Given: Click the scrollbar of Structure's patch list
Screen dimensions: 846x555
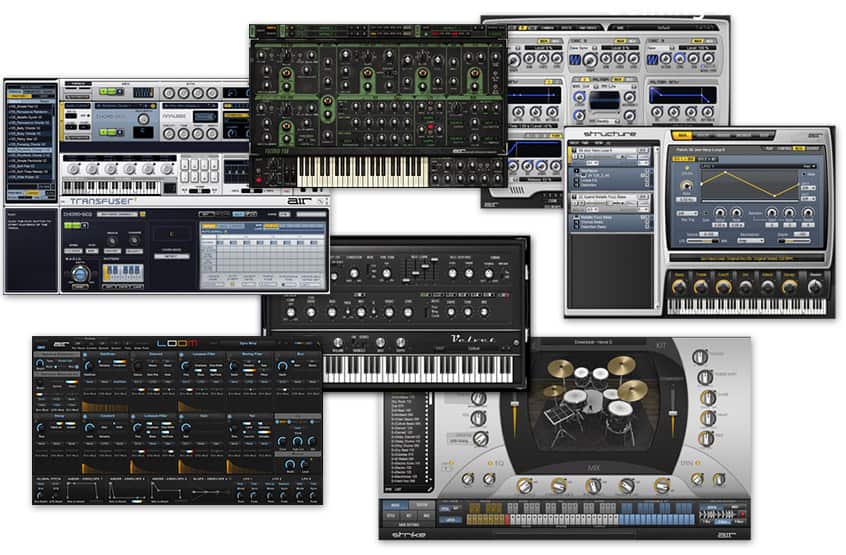Looking at the screenshot, I should [x=657, y=227].
